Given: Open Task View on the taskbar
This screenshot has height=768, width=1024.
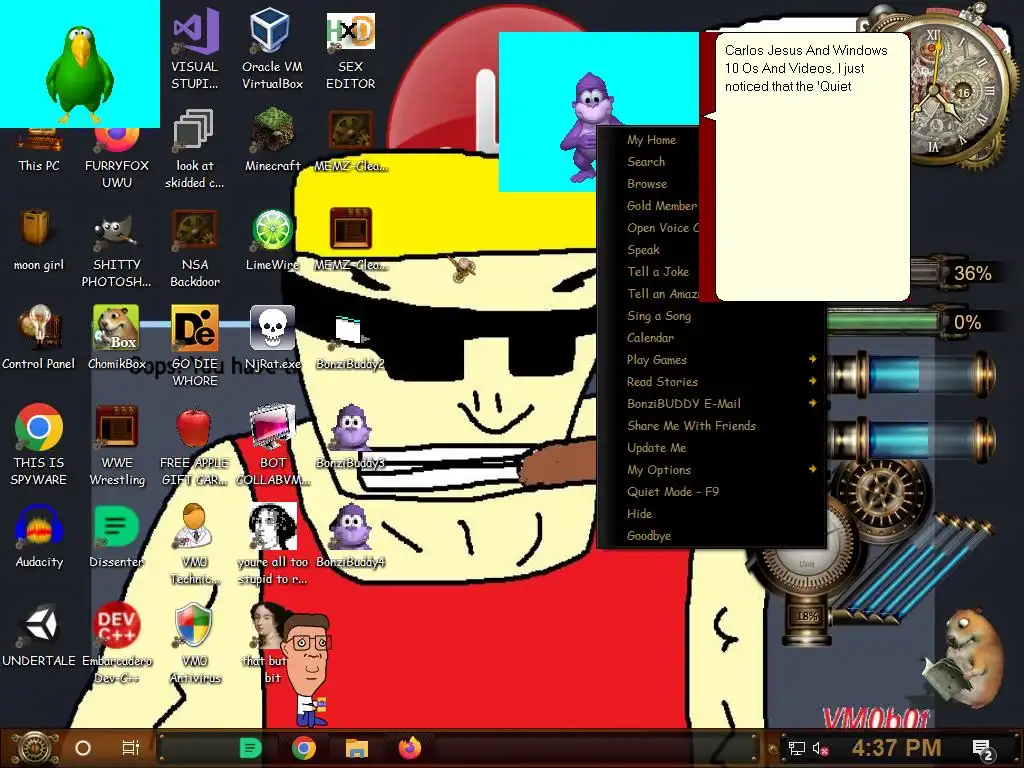Looking at the screenshot, I should coord(131,747).
